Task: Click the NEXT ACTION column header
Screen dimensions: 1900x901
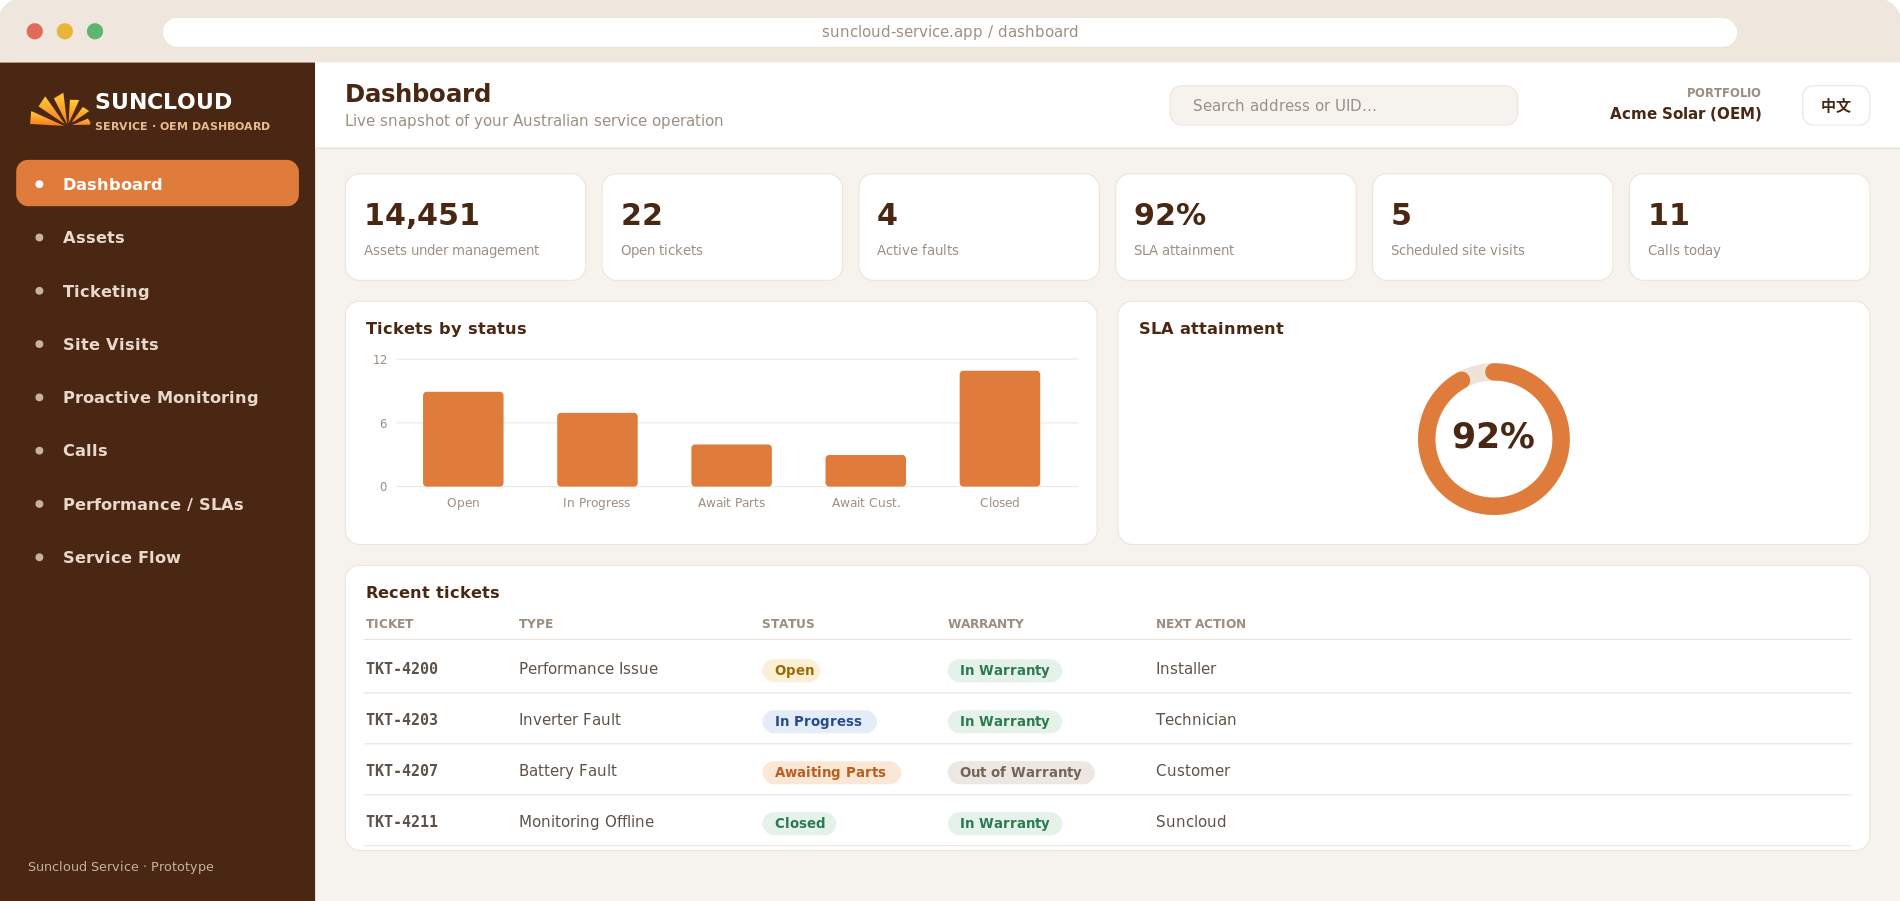Action: tap(1201, 623)
